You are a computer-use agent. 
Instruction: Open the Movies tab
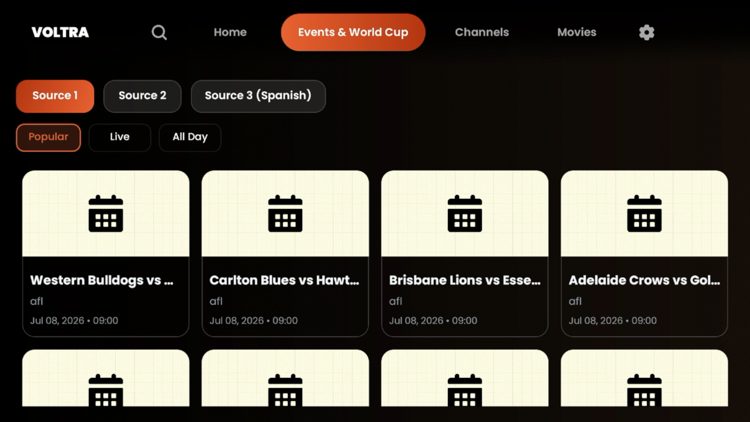[577, 32]
